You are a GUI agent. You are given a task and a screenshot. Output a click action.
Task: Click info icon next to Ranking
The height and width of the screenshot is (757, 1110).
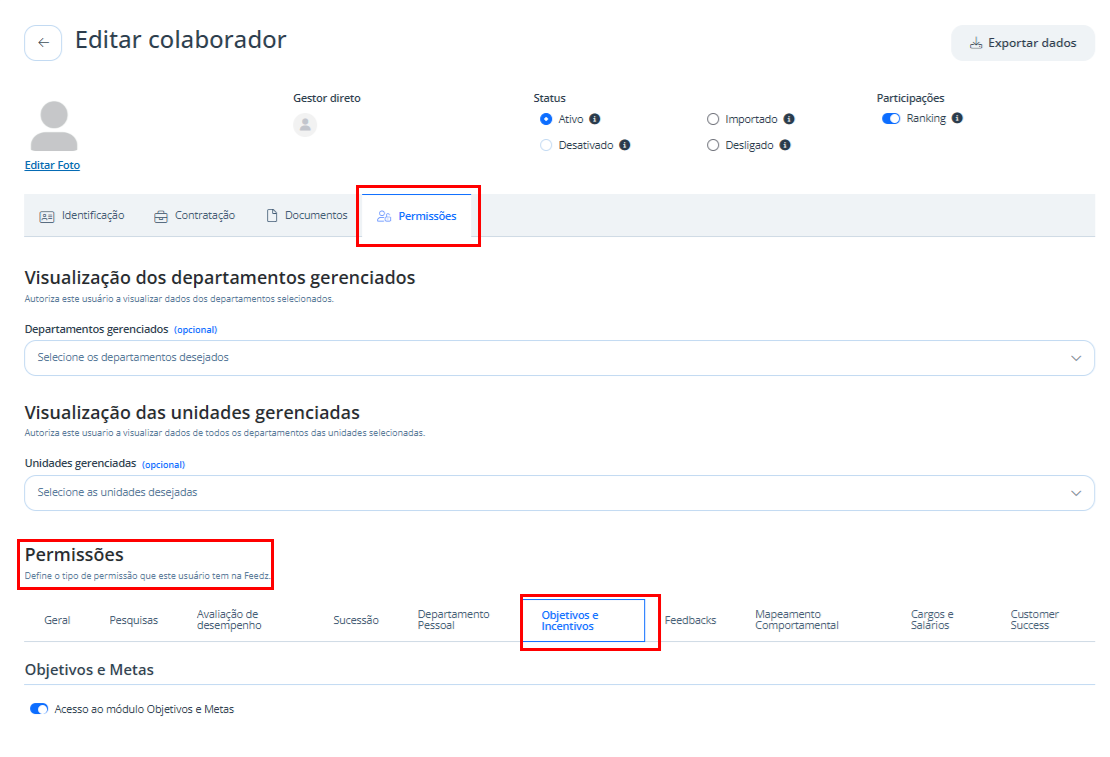click(x=957, y=118)
